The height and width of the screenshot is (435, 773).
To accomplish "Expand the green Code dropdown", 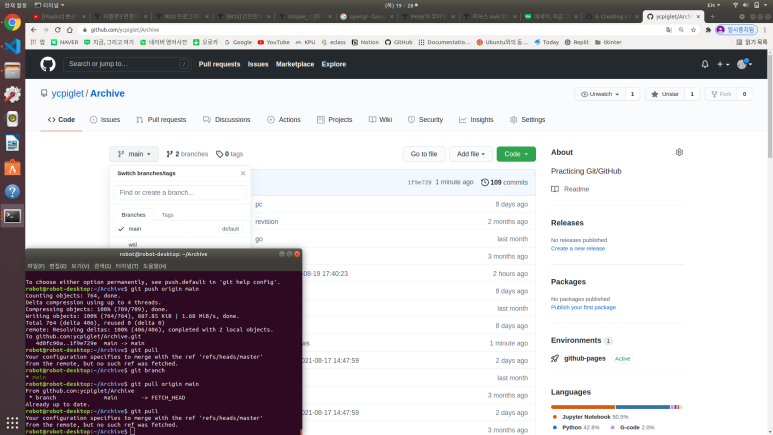I will 516,154.
